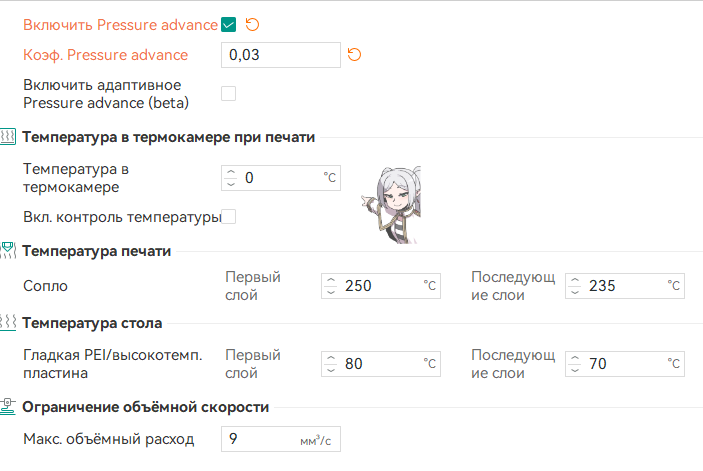Click "Включить адаптивное Pressure advance (beta)" label
This screenshot has width=703, height=471.
point(106,94)
